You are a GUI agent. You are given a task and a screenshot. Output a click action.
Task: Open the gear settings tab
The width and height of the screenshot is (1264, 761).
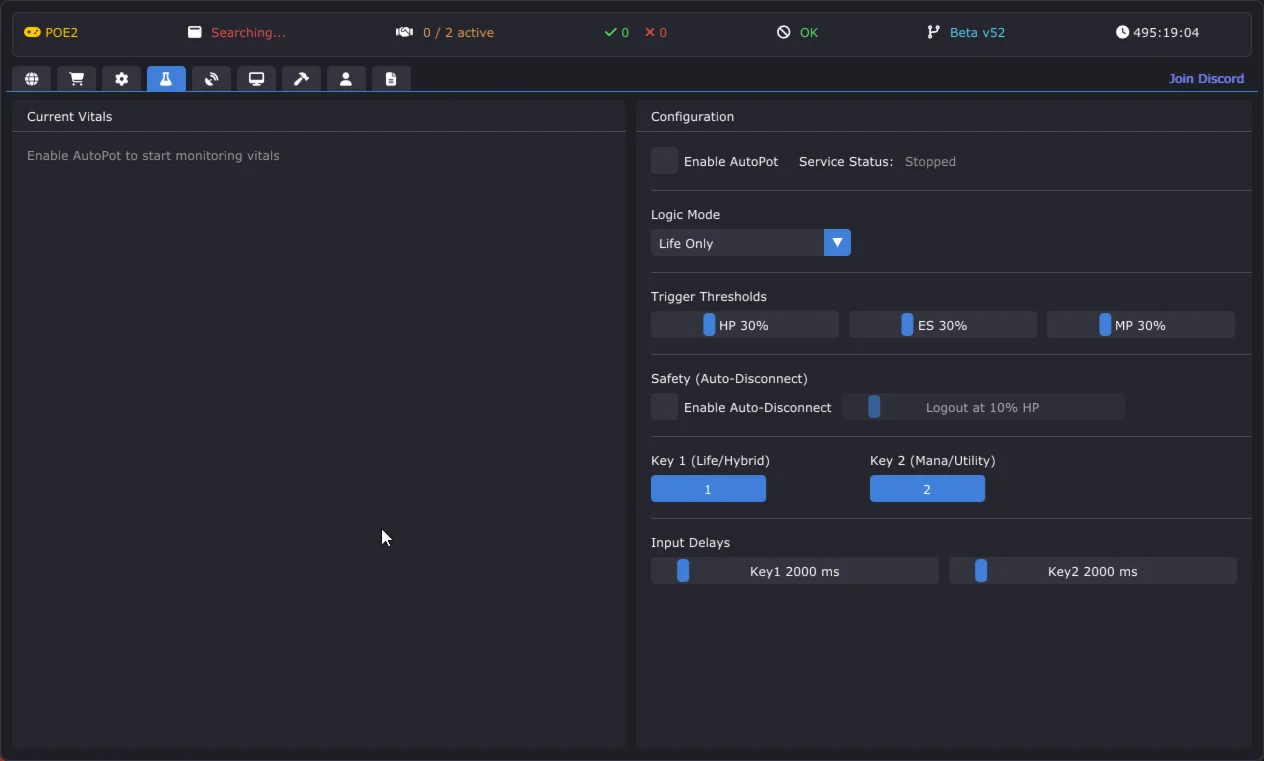[121, 79]
